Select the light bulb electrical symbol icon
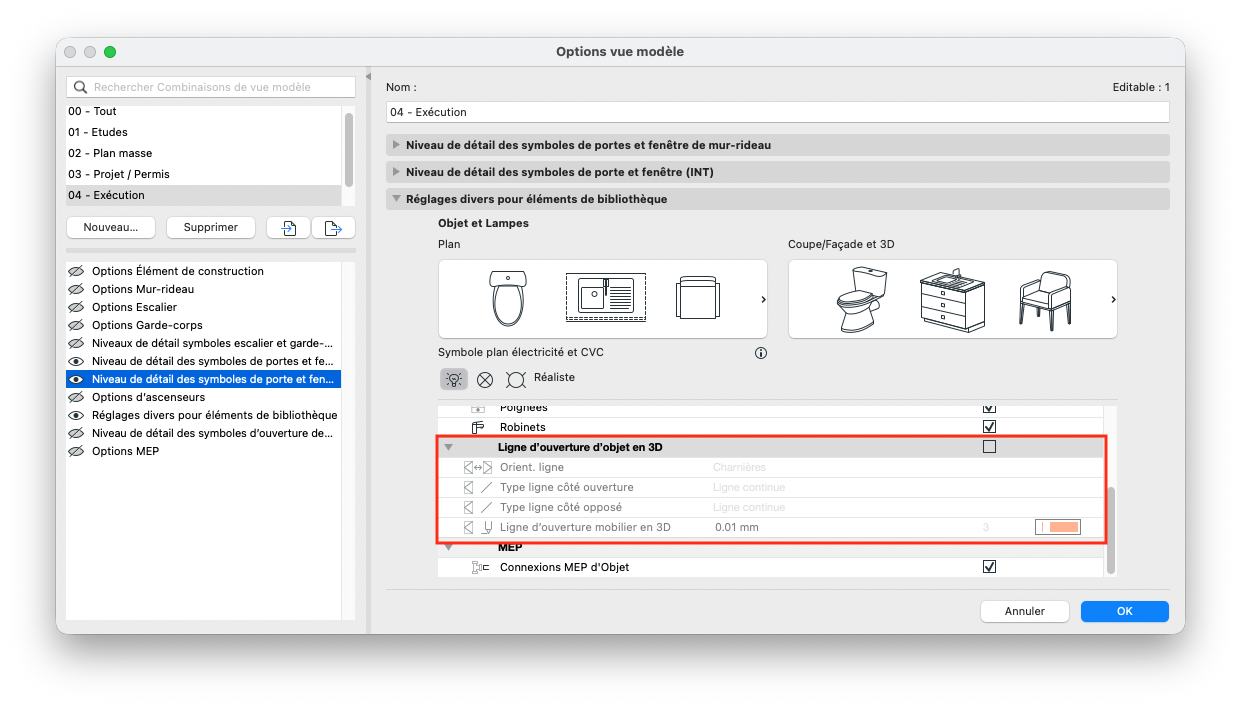The width and height of the screenshot is (1241, 708). (x=453, y=379)
